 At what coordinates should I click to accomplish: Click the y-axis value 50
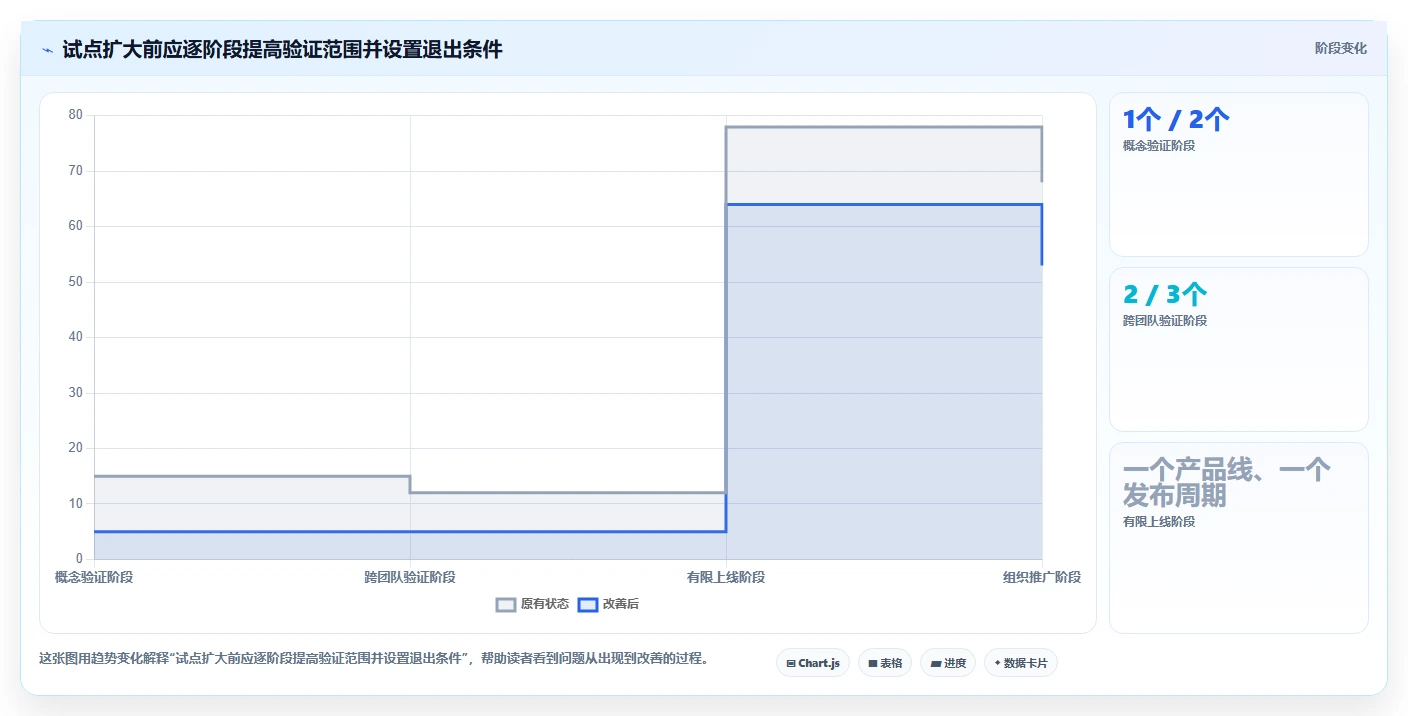pyautogui.click(x=76, y=282)
